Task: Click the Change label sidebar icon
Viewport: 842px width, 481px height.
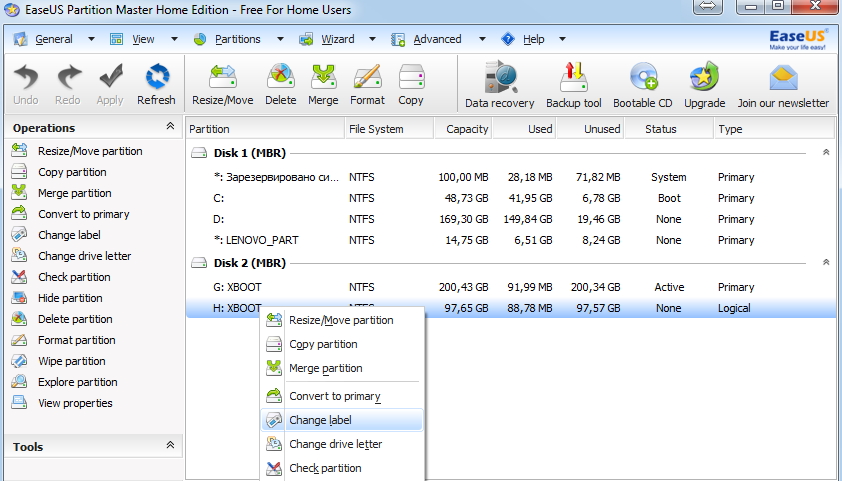Action: 19,235
